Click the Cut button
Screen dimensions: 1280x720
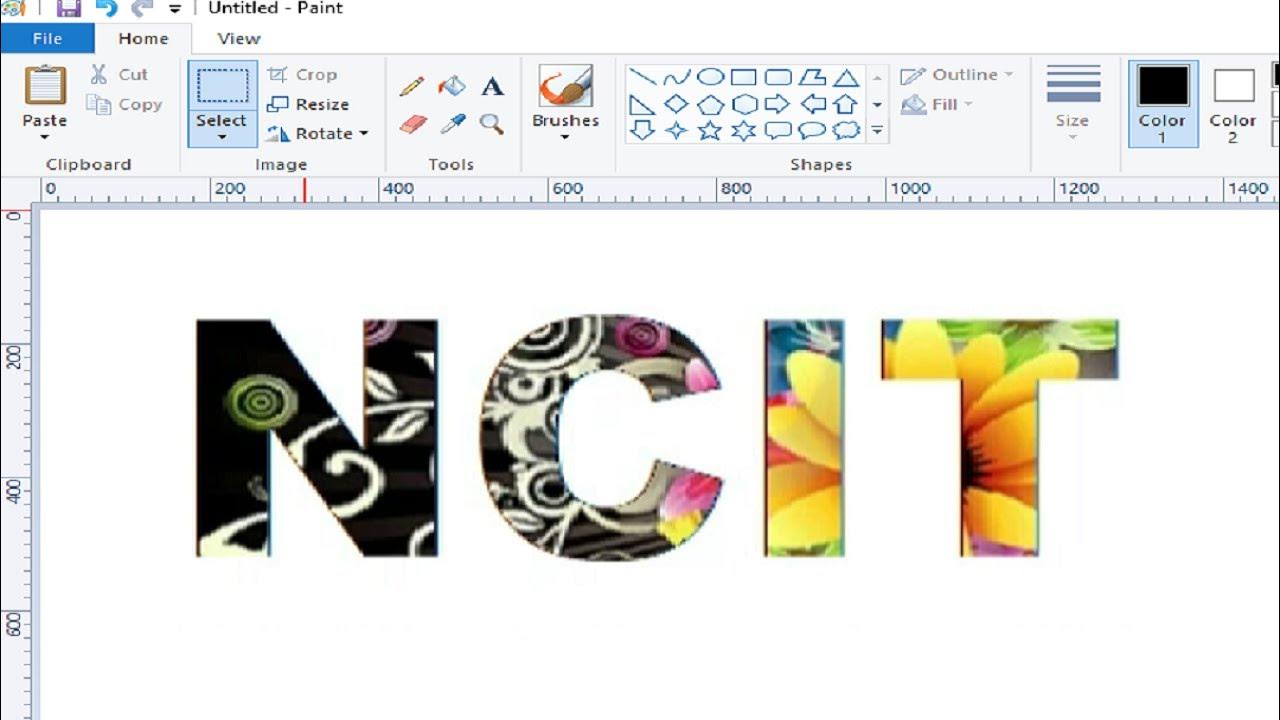coord(119,74)
